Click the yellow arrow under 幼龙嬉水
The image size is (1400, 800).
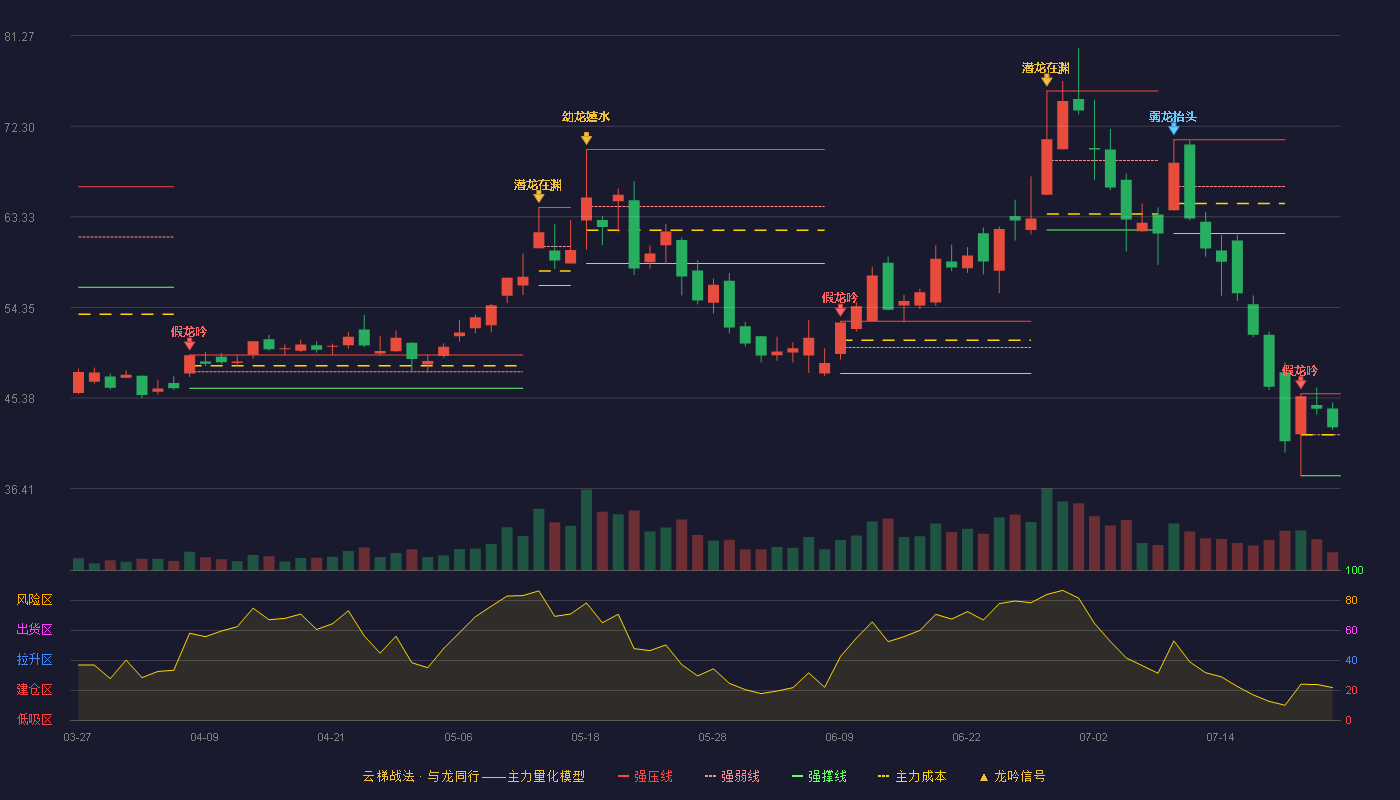point(586,138)
